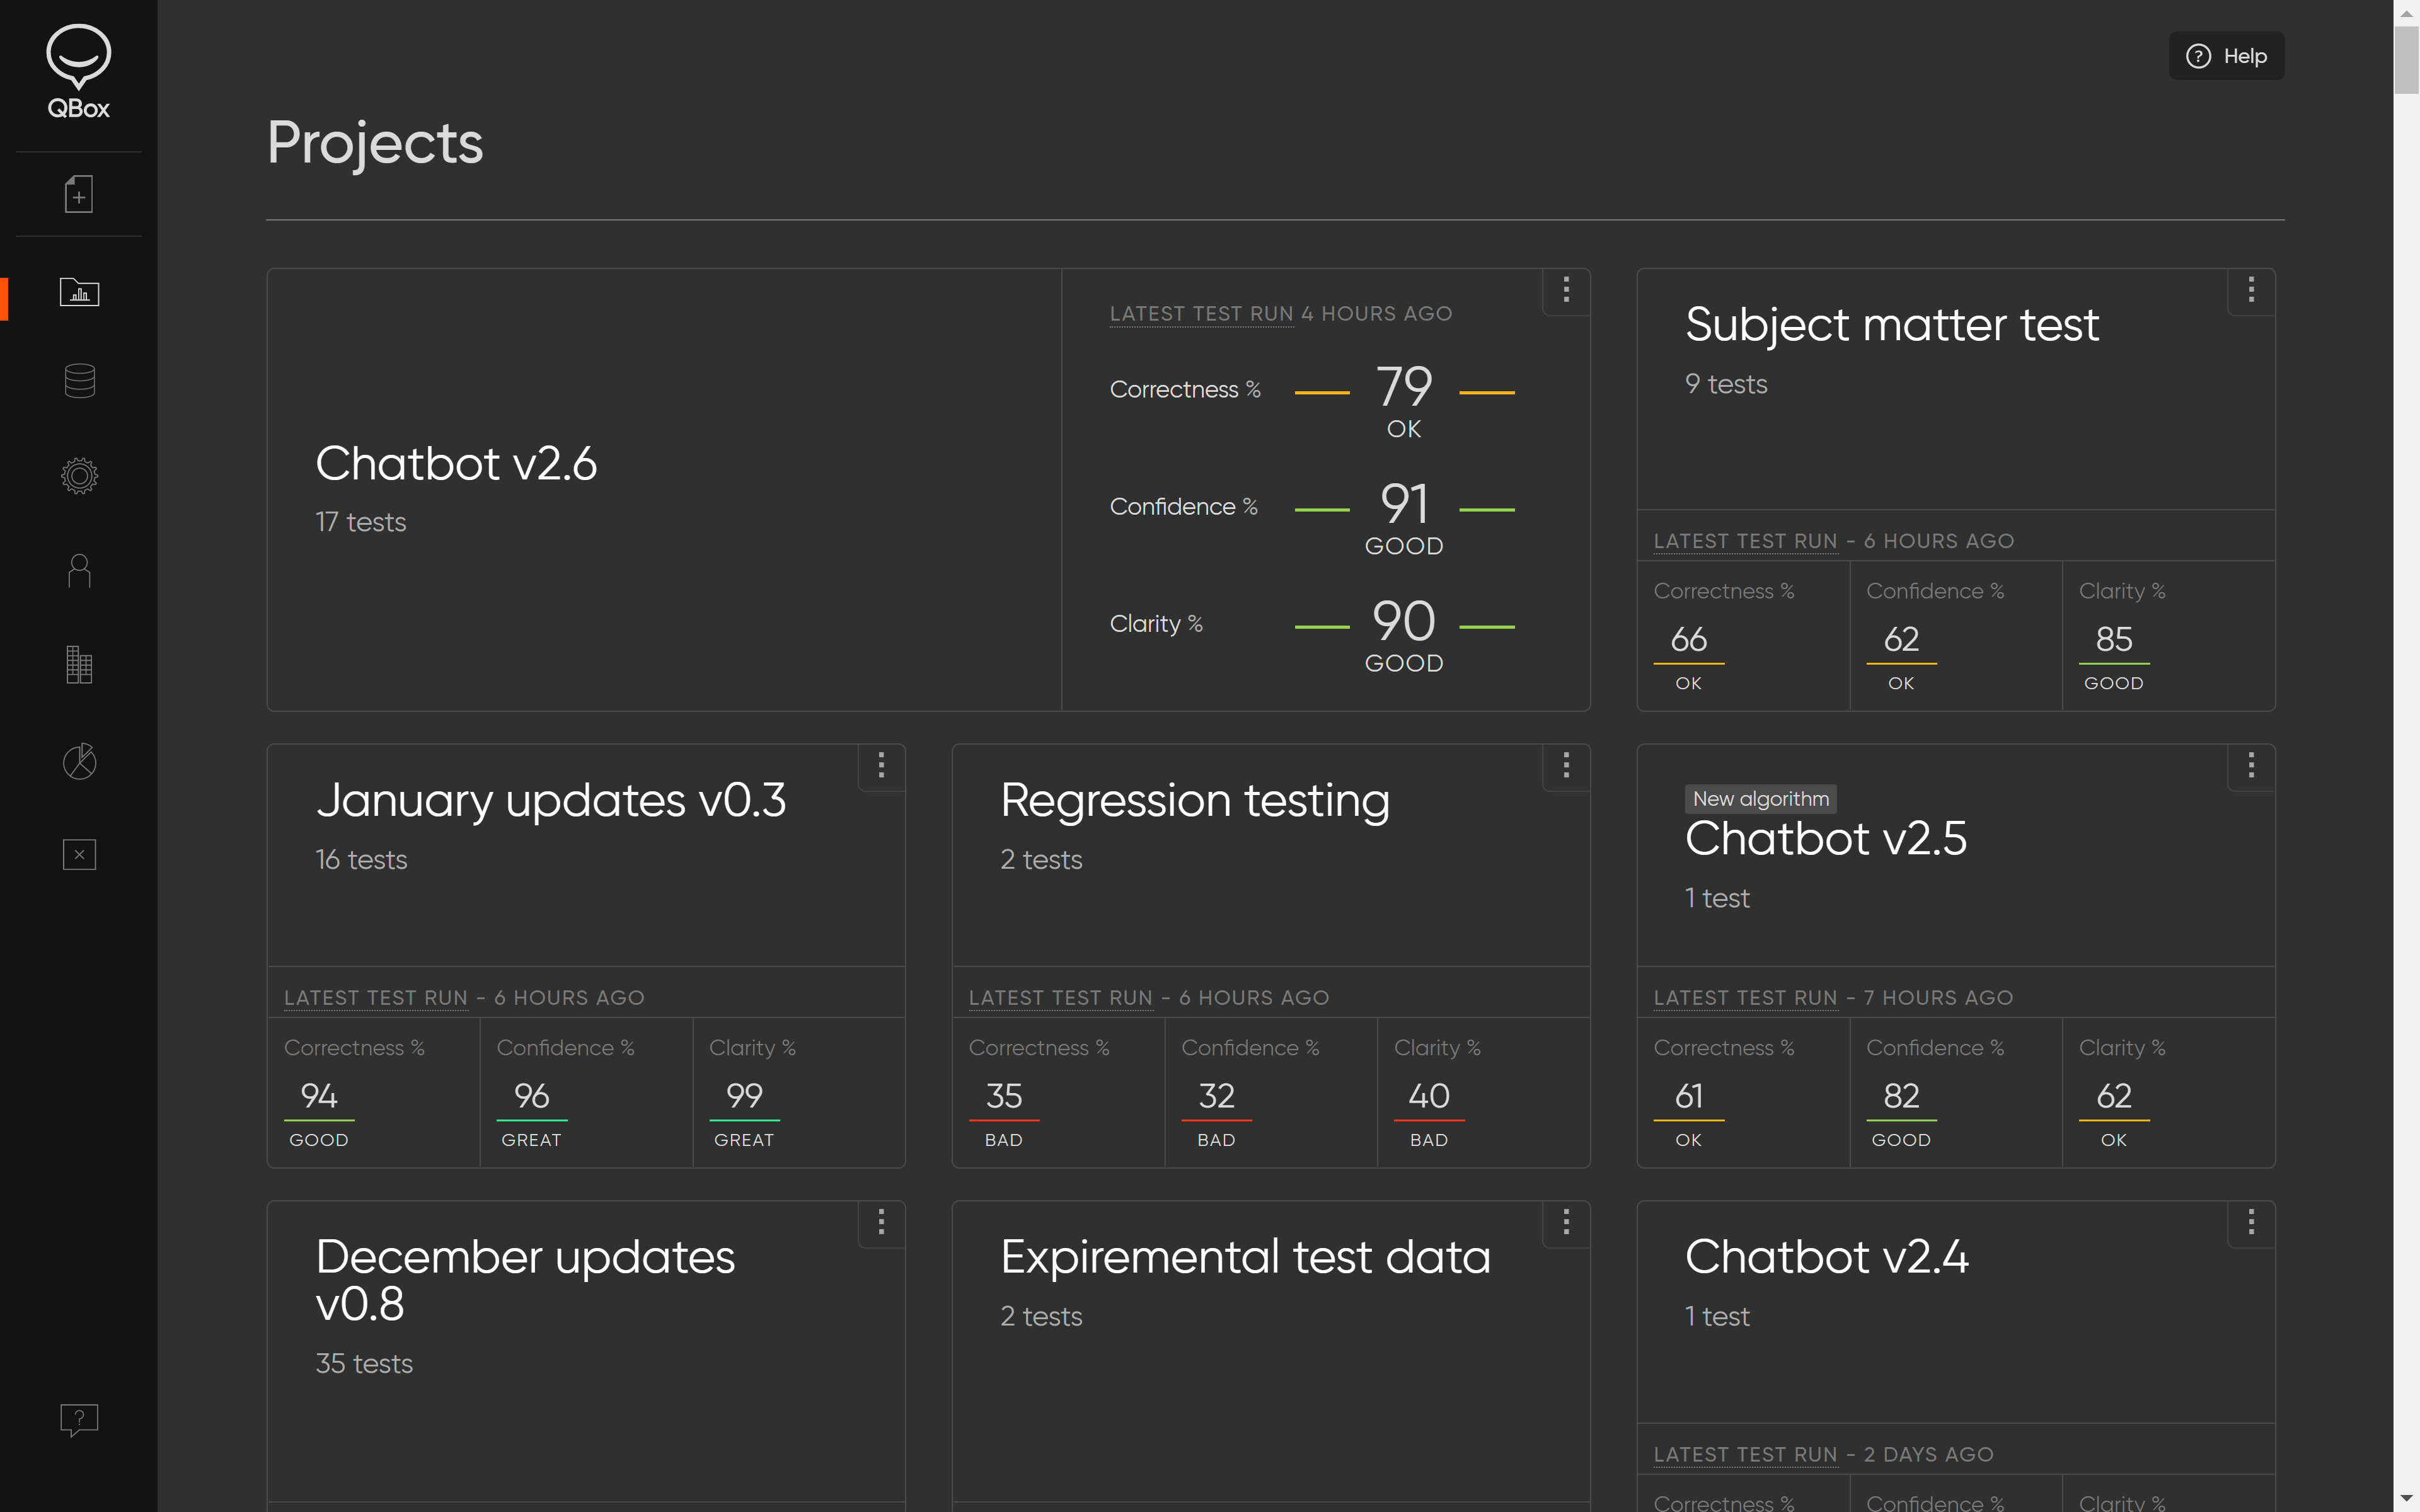Open Chatbot v2.6 three-dot menu
The height and width of the screenshot is (1512, 2420).
[1566, 290]
